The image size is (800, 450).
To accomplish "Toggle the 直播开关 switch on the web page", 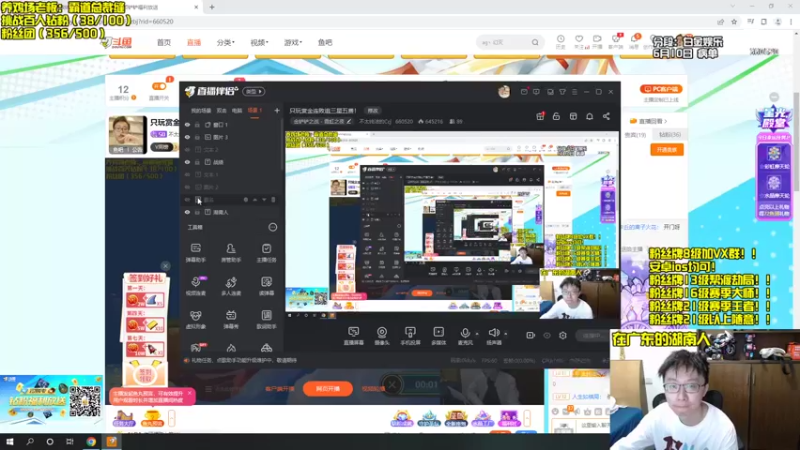I will [159, 86].
